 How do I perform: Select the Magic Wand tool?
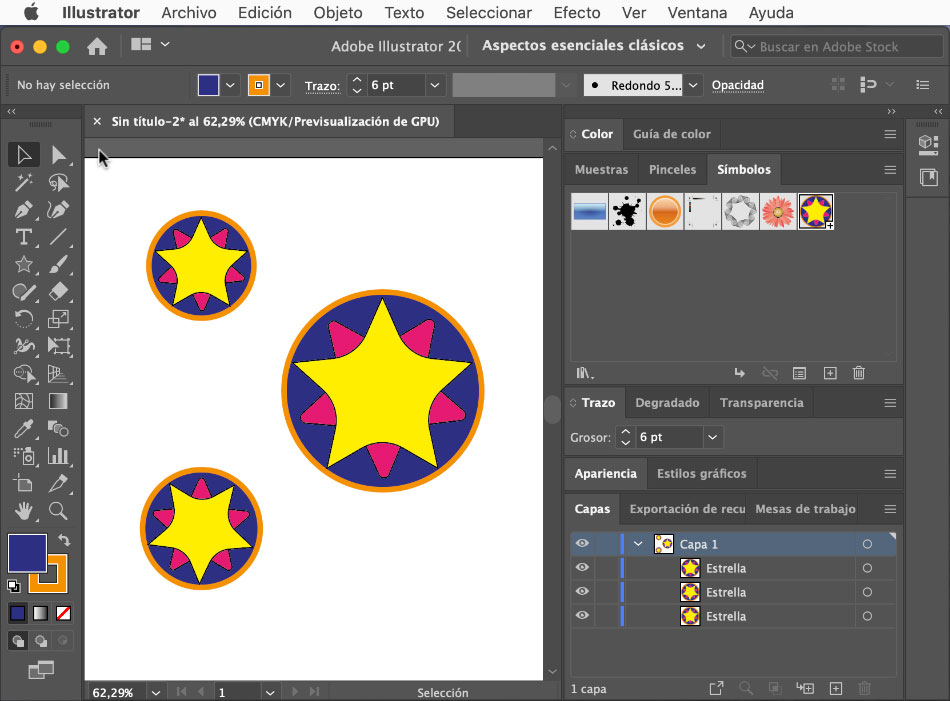point(24,182)
